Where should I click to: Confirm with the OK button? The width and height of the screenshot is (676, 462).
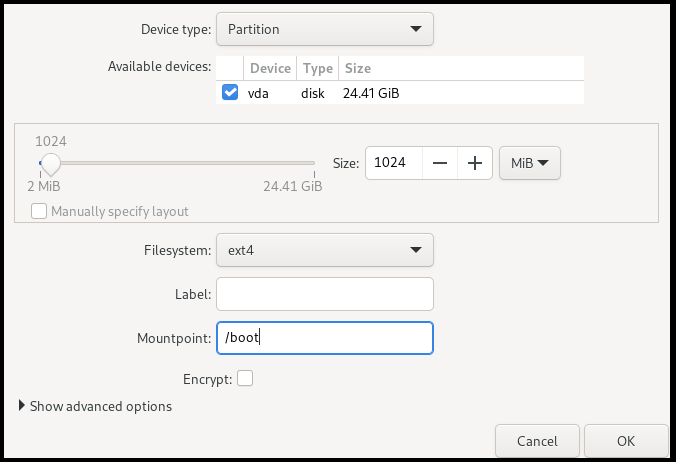point(626,441)
